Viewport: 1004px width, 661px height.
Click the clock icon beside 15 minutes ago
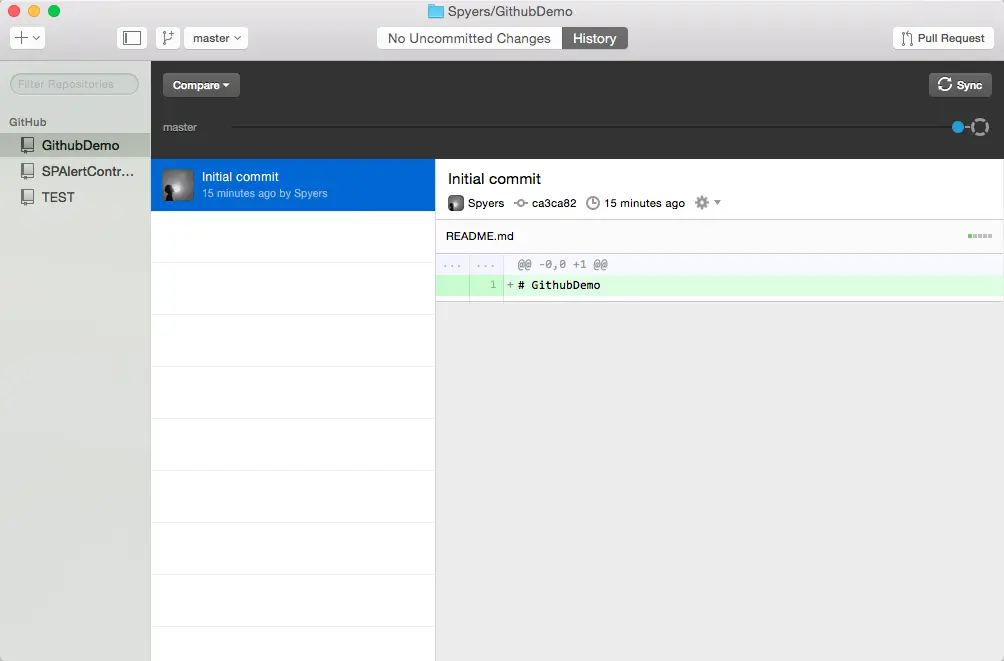point(593,203)
